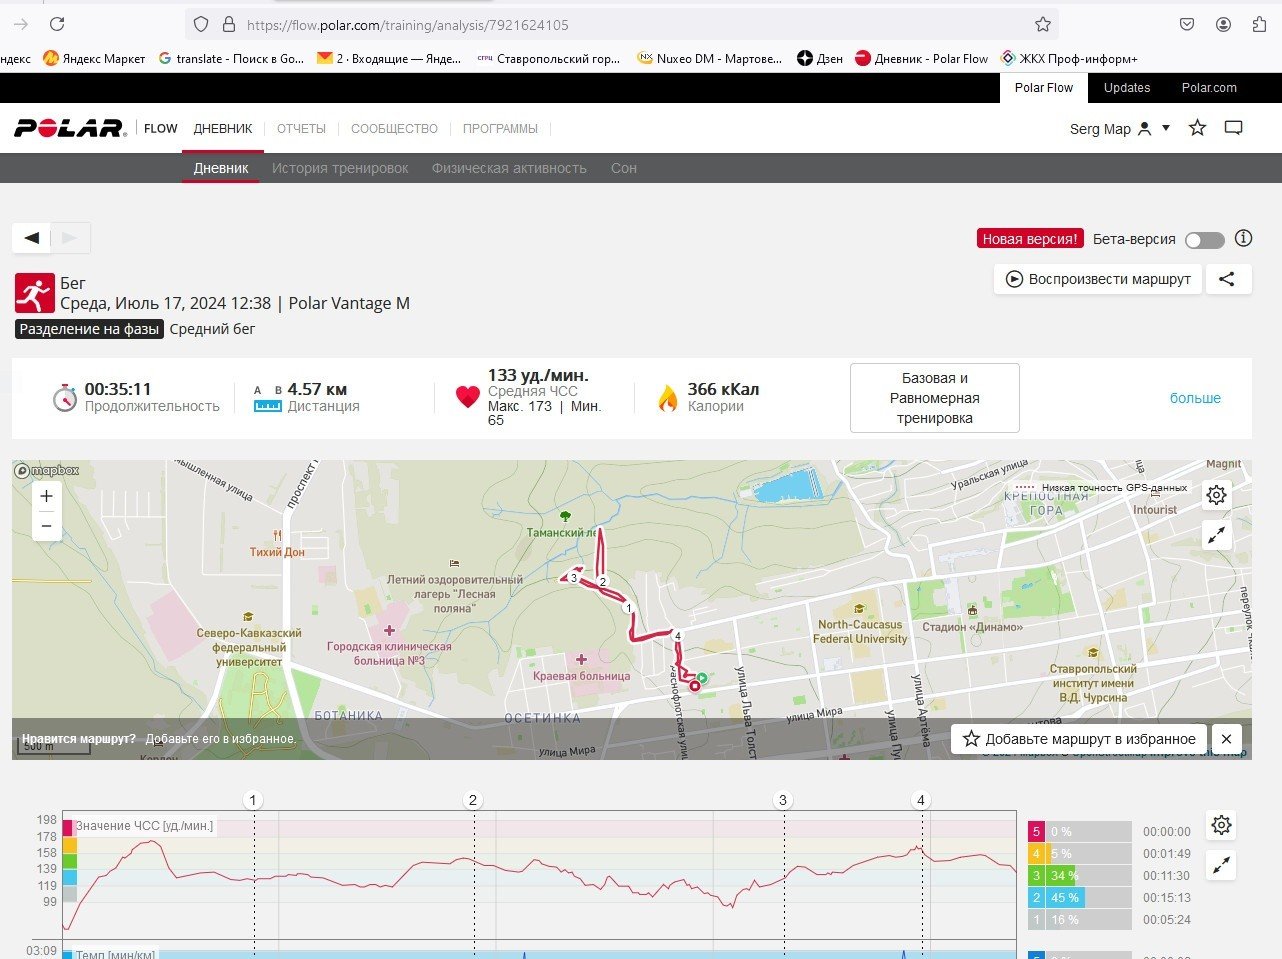1282x959 pixels.
Task: Click lap marker 3 above the heart rate chart
Action: (x=783, y=800)
